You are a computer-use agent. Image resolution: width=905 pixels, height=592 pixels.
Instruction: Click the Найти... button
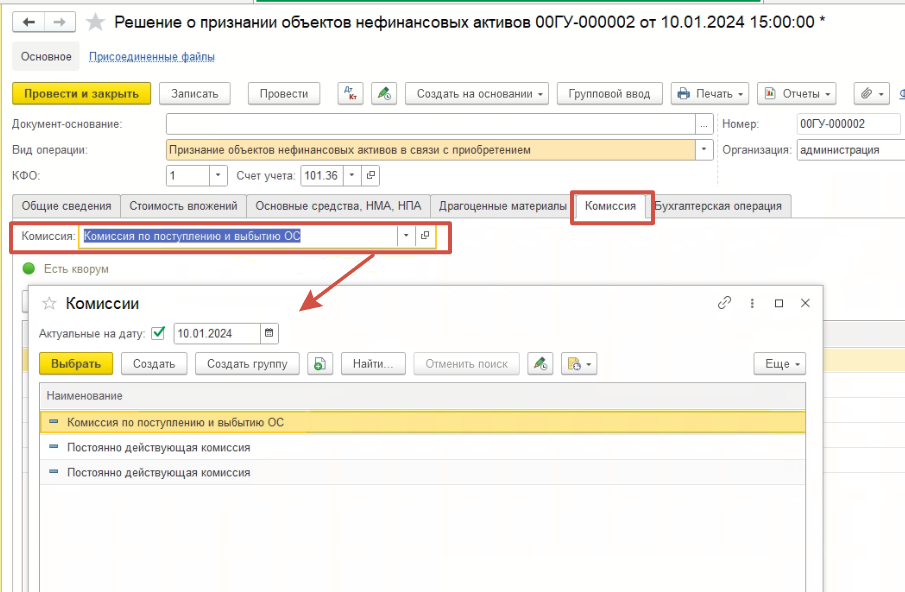pyautogui.click(x=373, y=364)
